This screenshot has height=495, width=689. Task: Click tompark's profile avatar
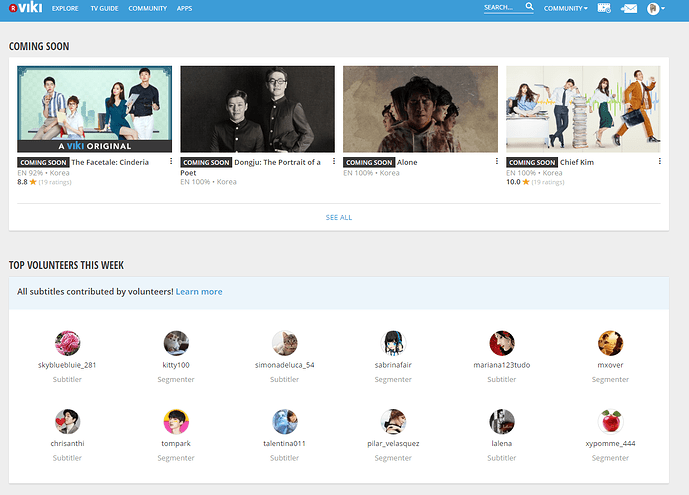pos(176,421)
